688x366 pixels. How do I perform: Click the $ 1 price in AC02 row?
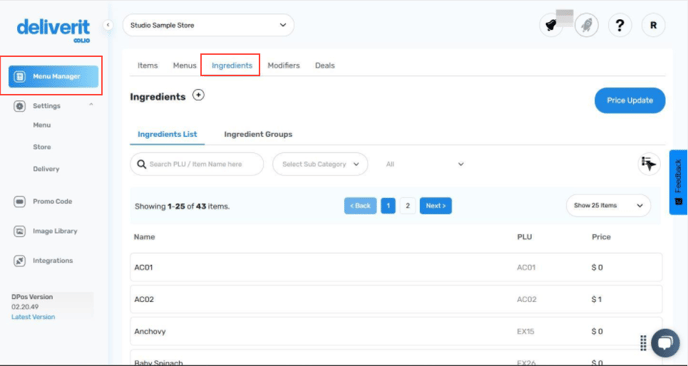(x=596, y=299)
